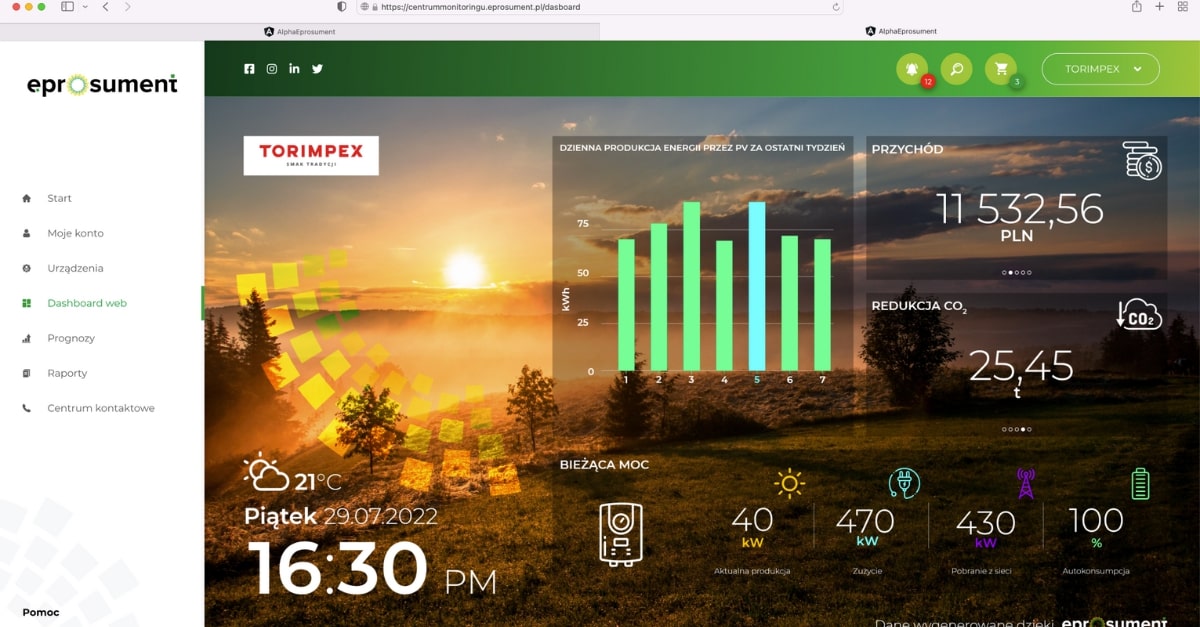Screen dimensions: 1200x627
Task: Select the last Przychód carousel dot
Action: point(1029,272)
